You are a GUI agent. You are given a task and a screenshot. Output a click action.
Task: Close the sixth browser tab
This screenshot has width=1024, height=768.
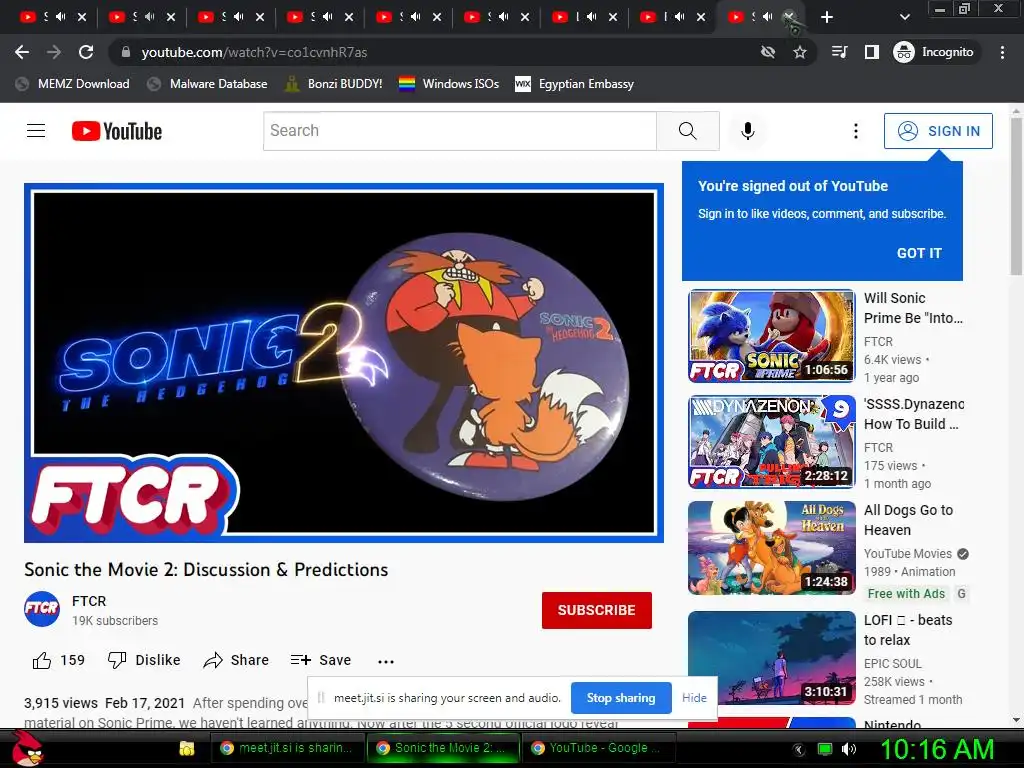tap(525, 17)
